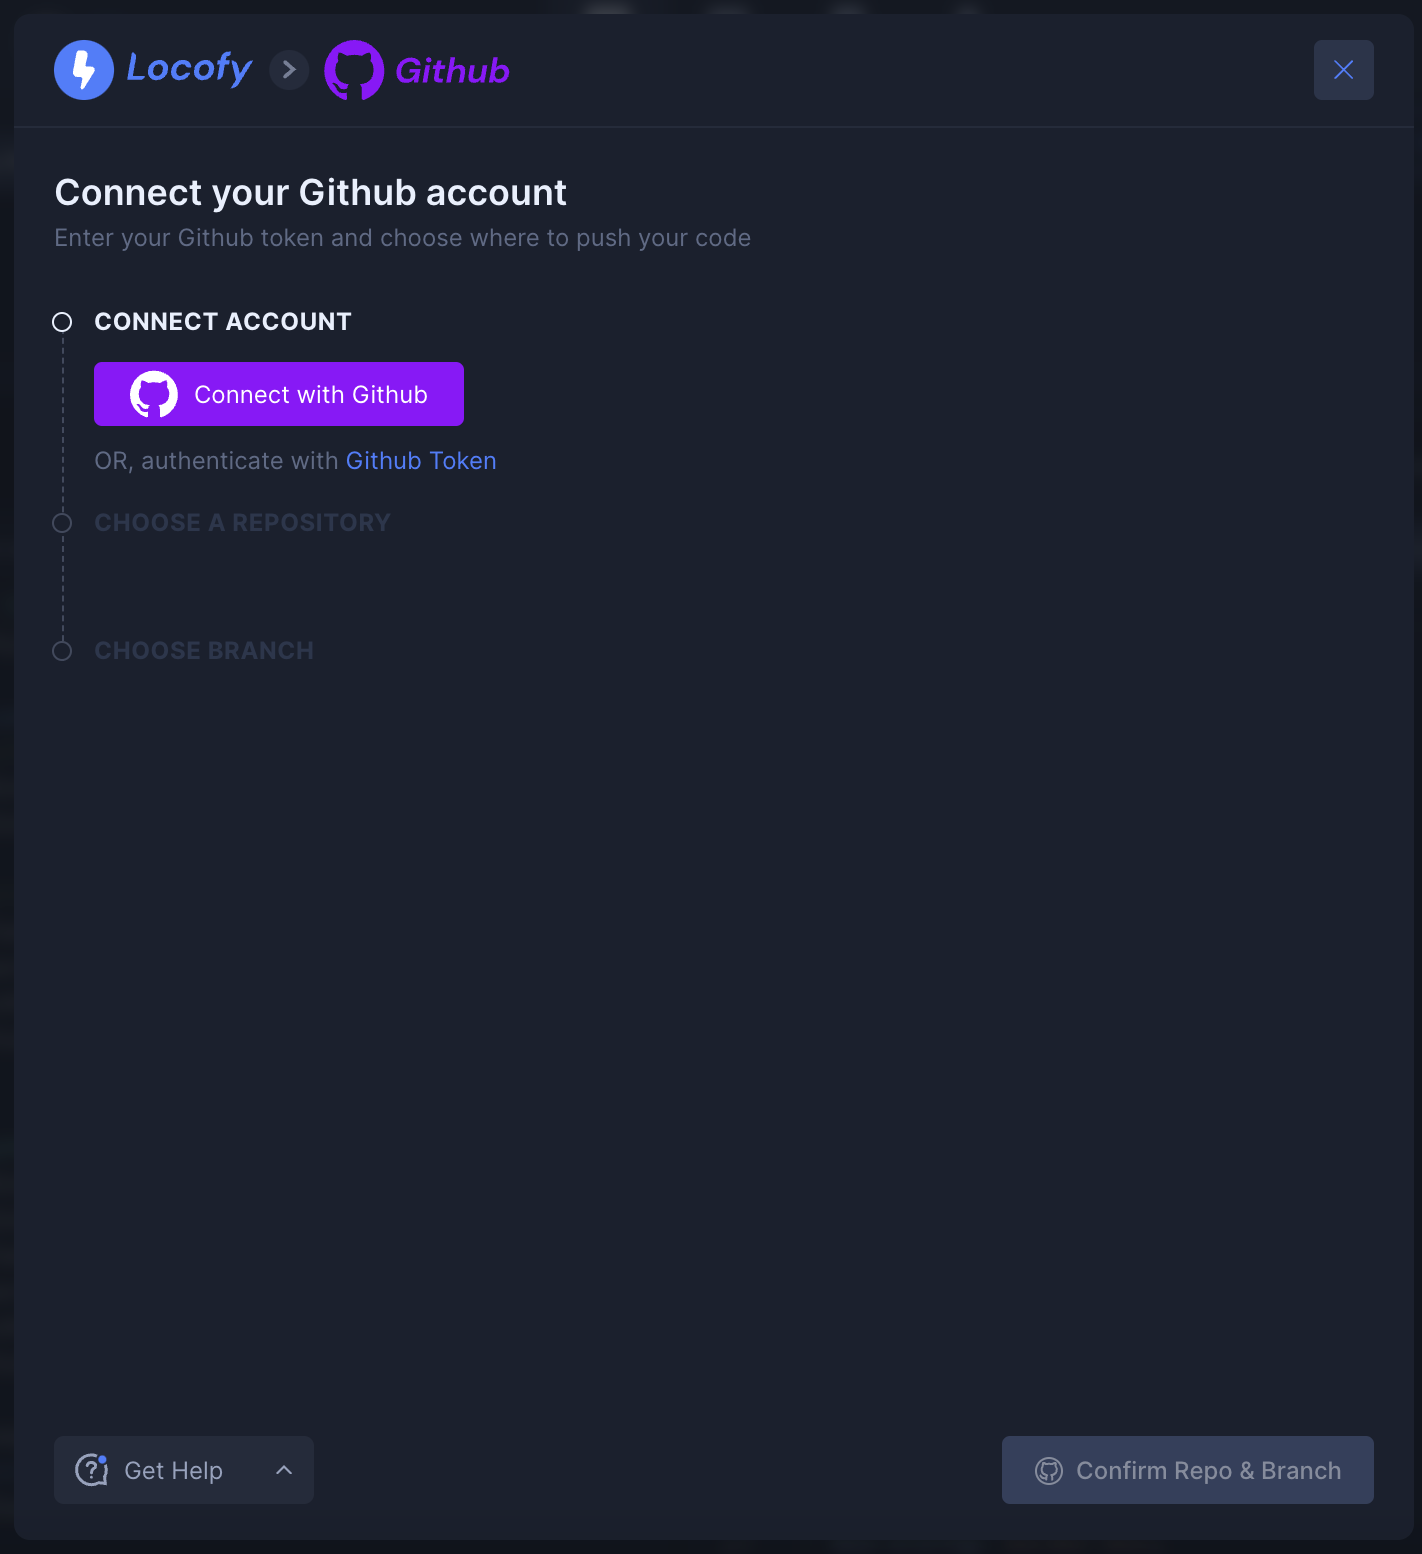The height and width of the screenshot is (1554, 1422).
Task: Select the Choose Branch step circle
Action: 62,651
